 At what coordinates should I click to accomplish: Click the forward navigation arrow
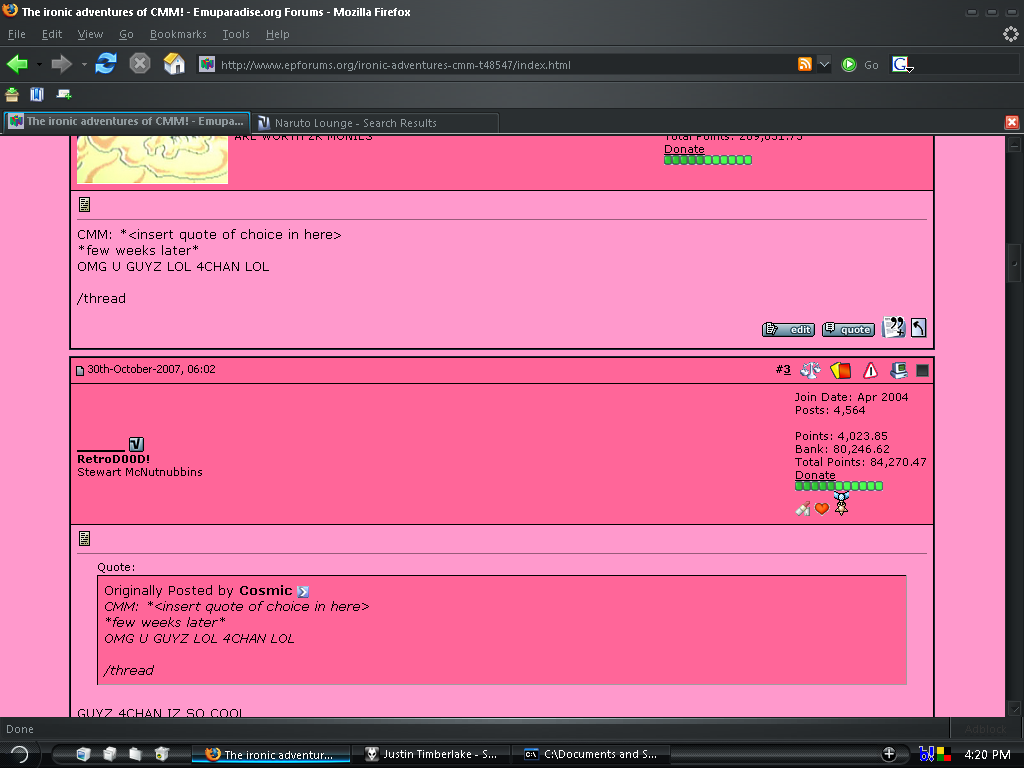[x=62, y=64]
